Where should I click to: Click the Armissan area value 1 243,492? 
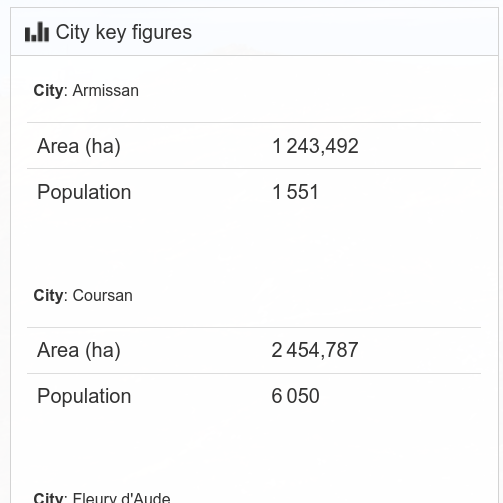pyautogui.click(x=315, y=146)
